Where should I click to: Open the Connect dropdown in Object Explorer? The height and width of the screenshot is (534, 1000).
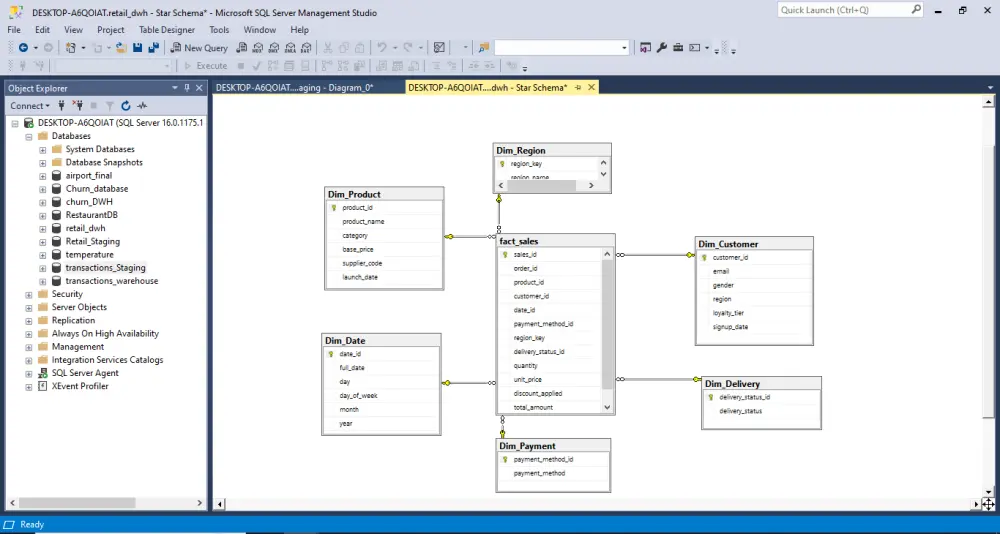[x=30, y=106]
